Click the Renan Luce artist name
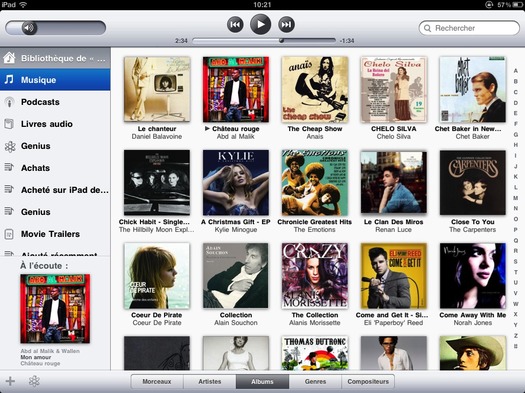 click(394, 230)
